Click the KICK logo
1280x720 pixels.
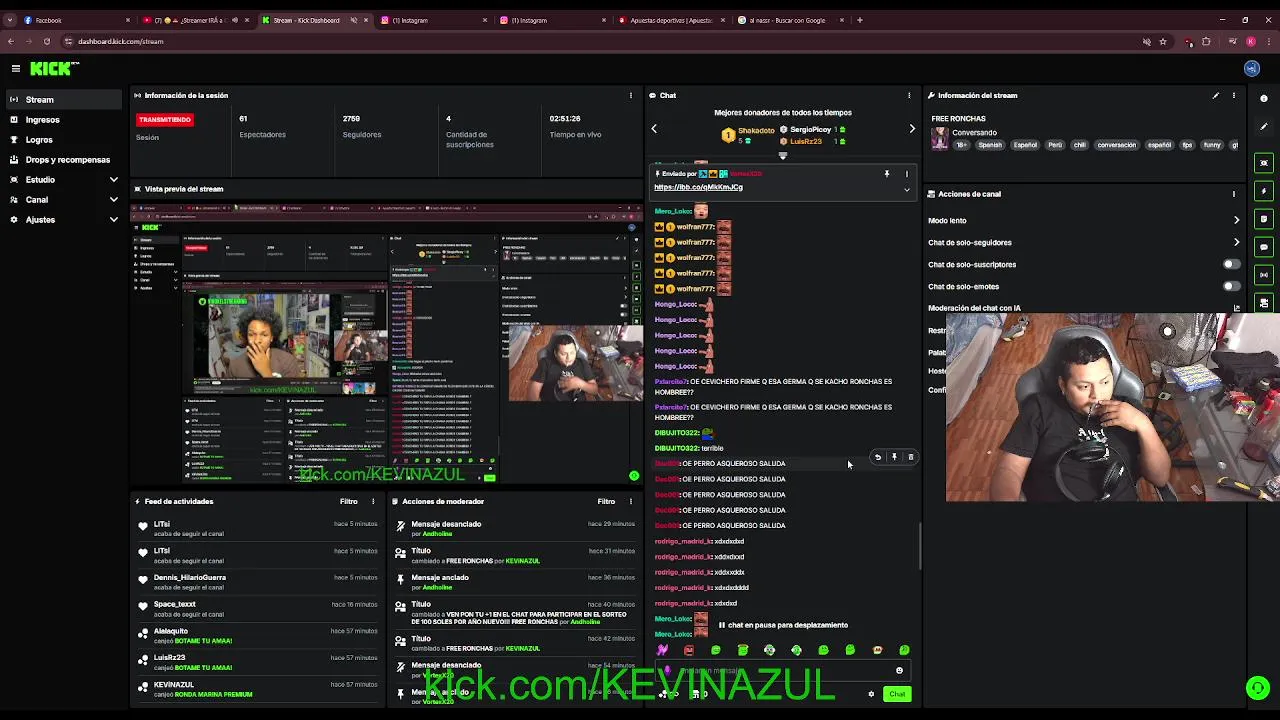[53, 68]
